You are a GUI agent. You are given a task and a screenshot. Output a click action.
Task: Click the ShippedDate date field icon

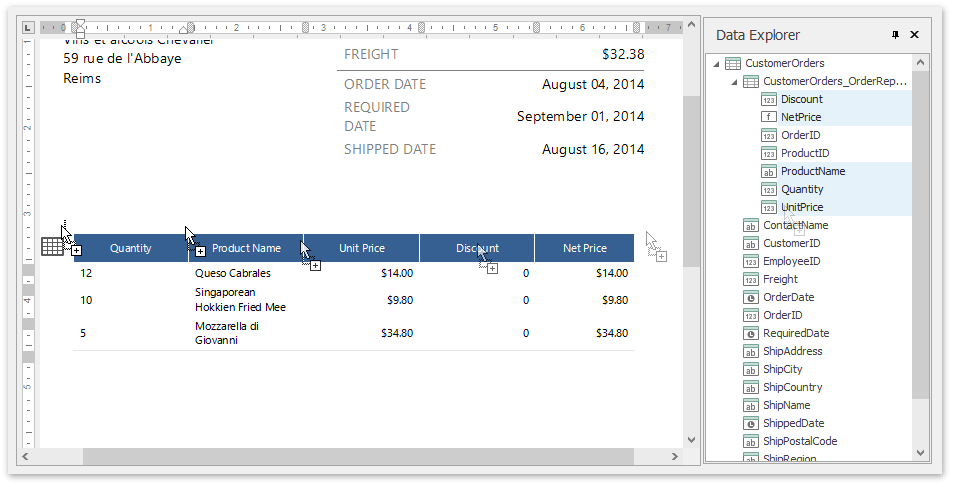750,424
